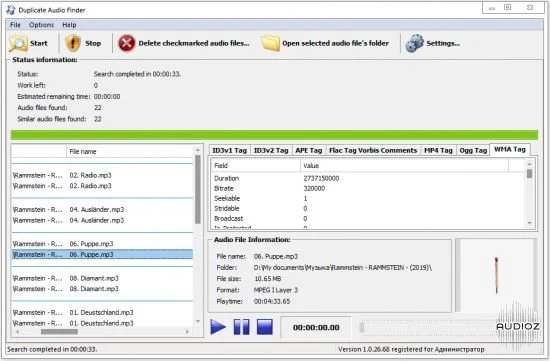
Task: Select the second 01. Deutschland.mp3 row
Action: click(102, 323)
